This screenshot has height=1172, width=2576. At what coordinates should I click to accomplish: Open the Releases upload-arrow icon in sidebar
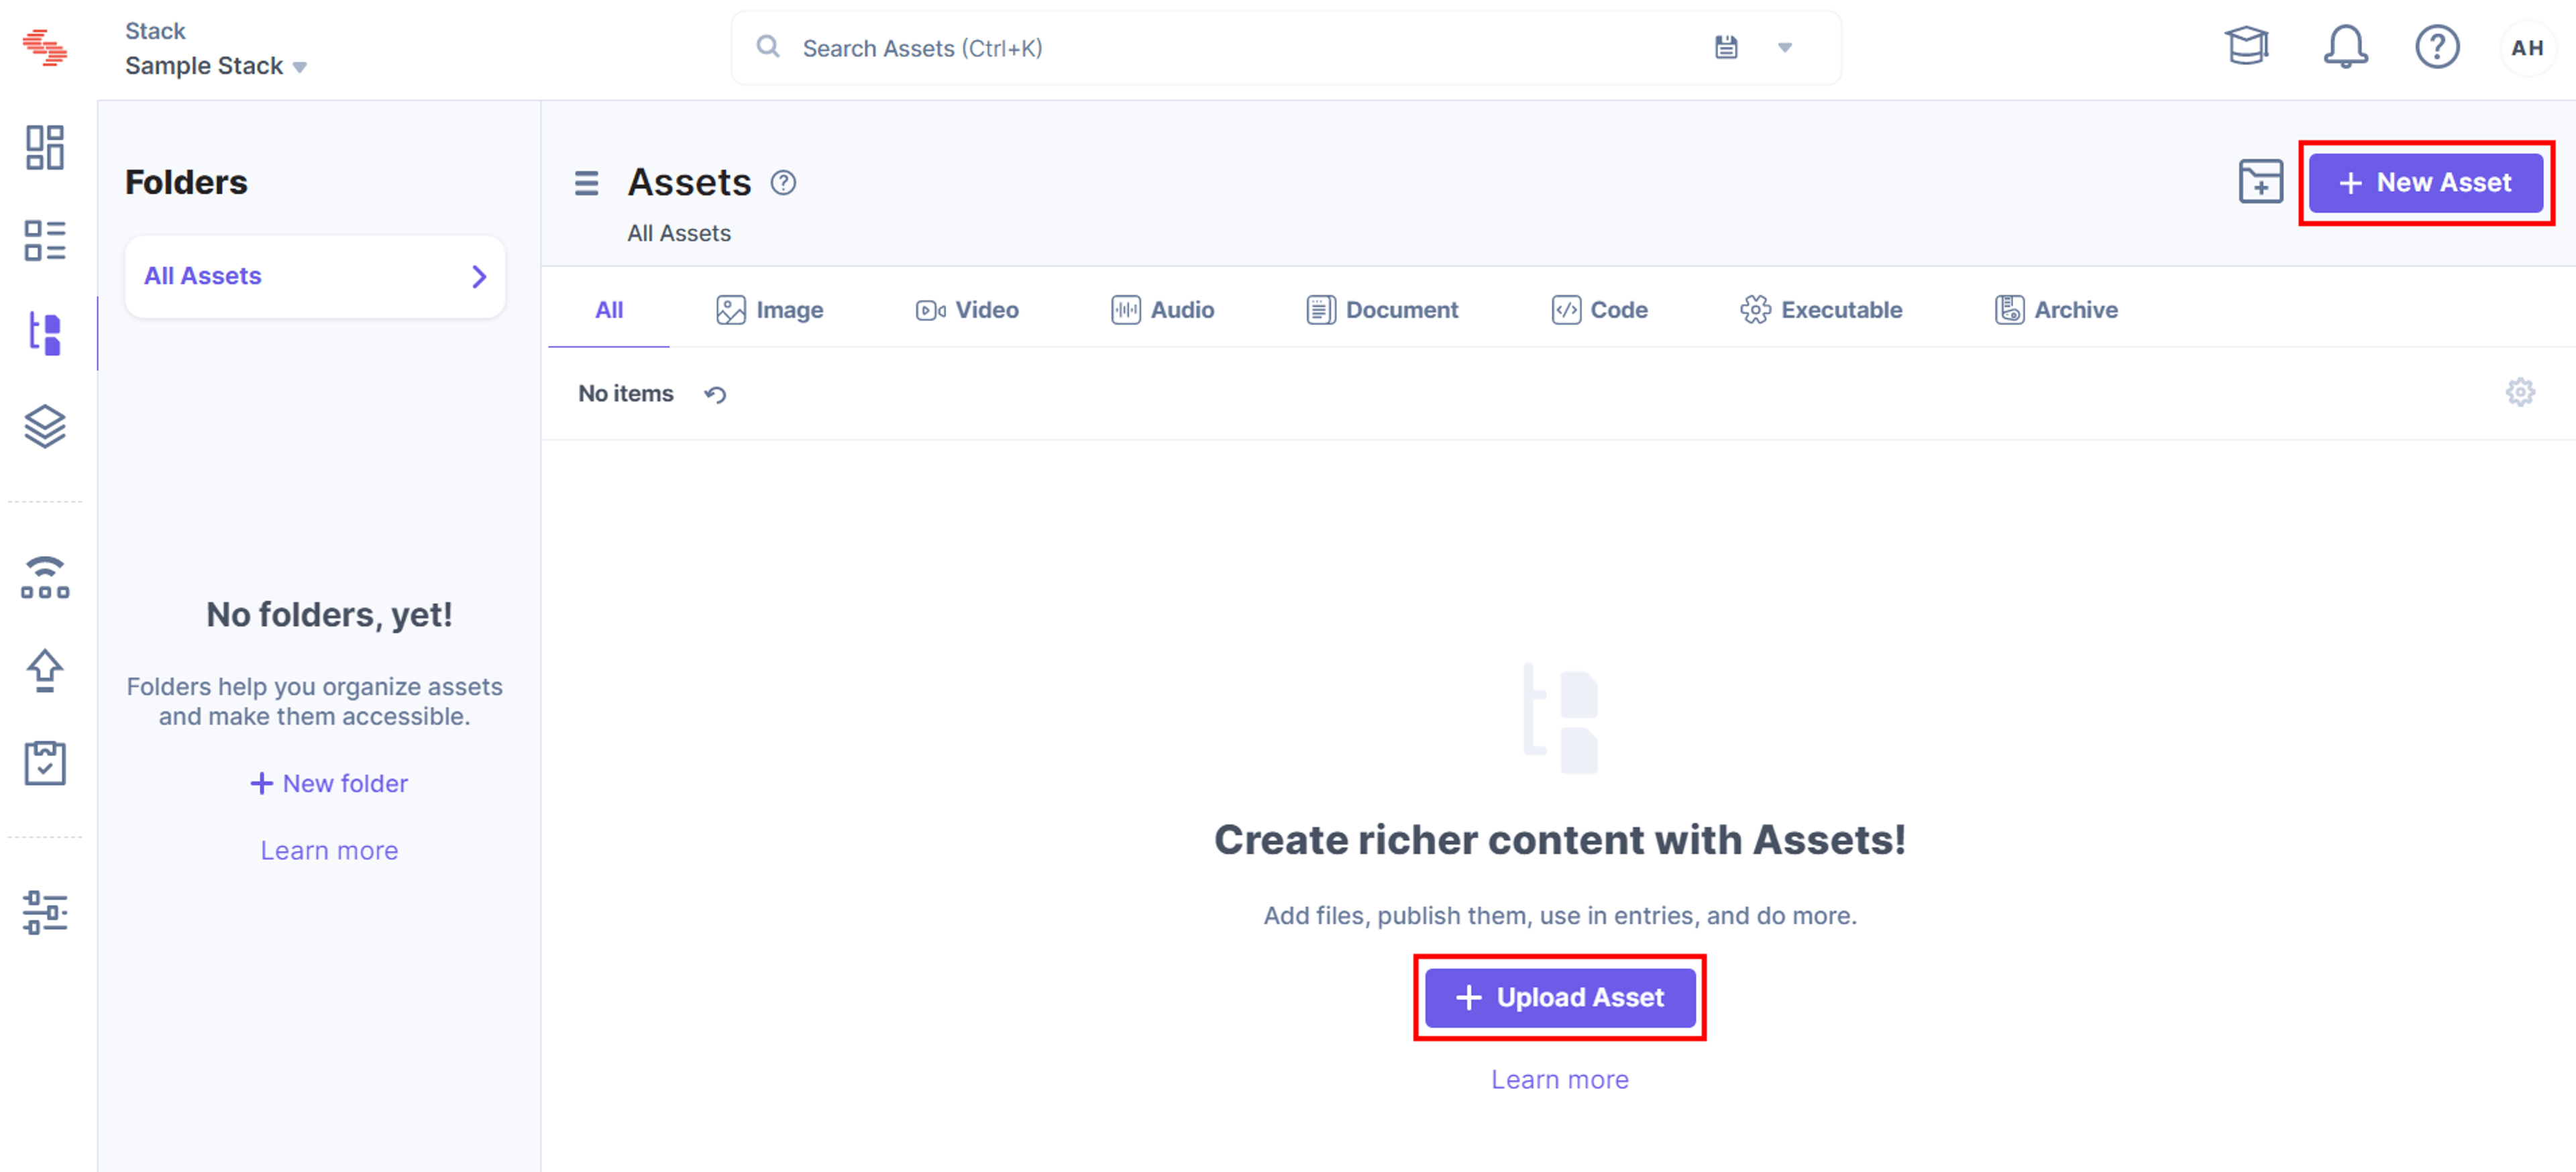(45, 670)
